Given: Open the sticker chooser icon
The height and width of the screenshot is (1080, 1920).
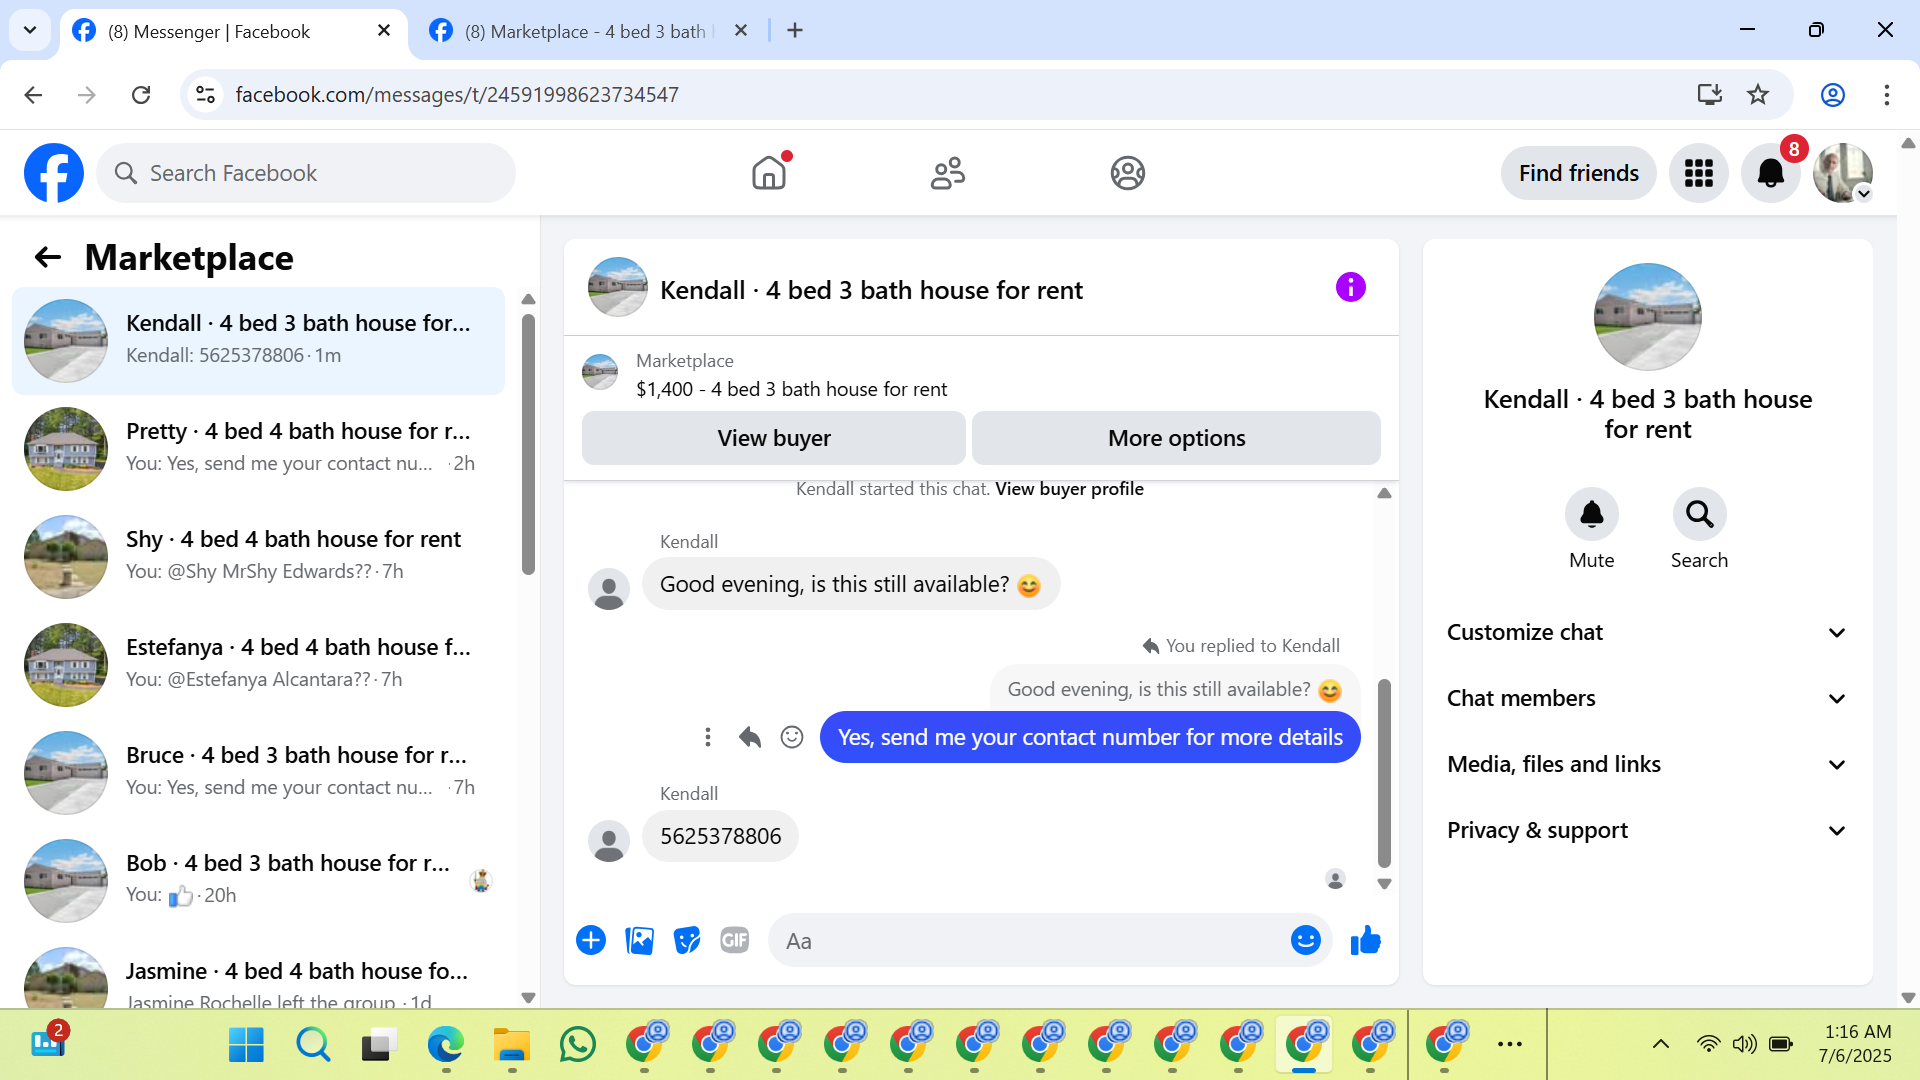Looking at the screenshot, I should [687, 941].
